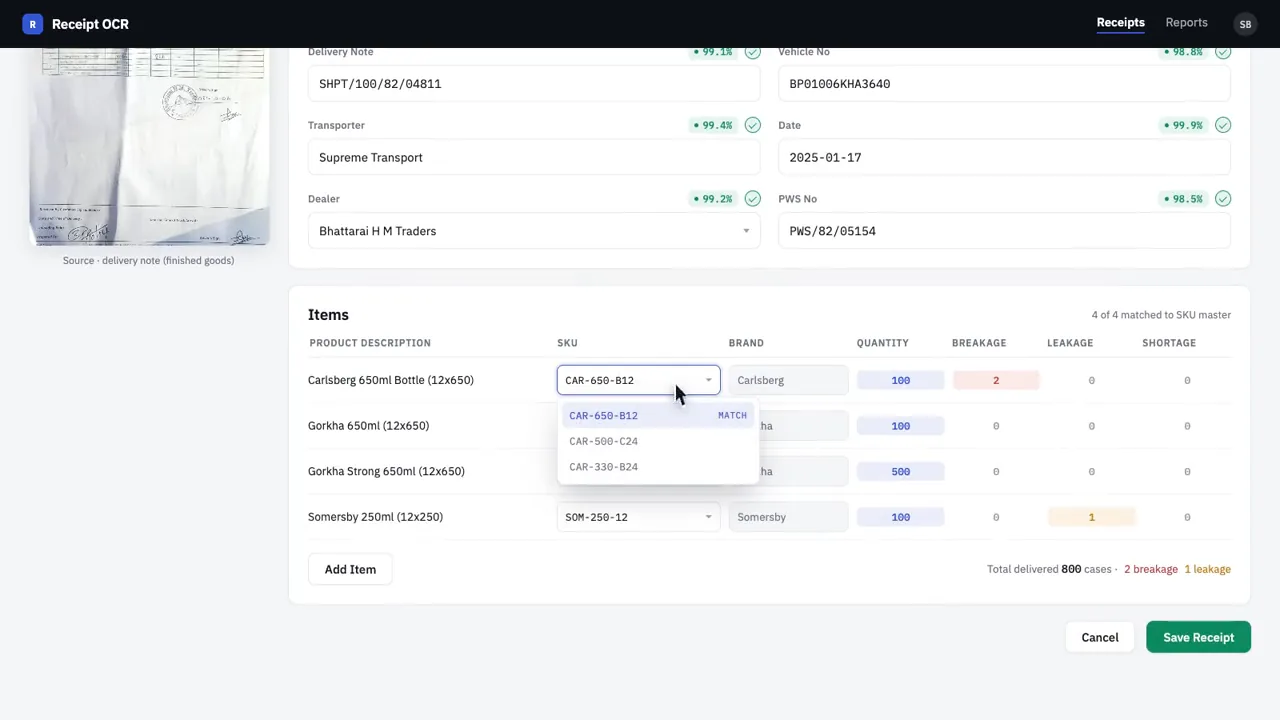Click the BREAKAGE column header
Image resolution: width=1280 pixels, height=720 pixels.
click(x=979, y=343)
